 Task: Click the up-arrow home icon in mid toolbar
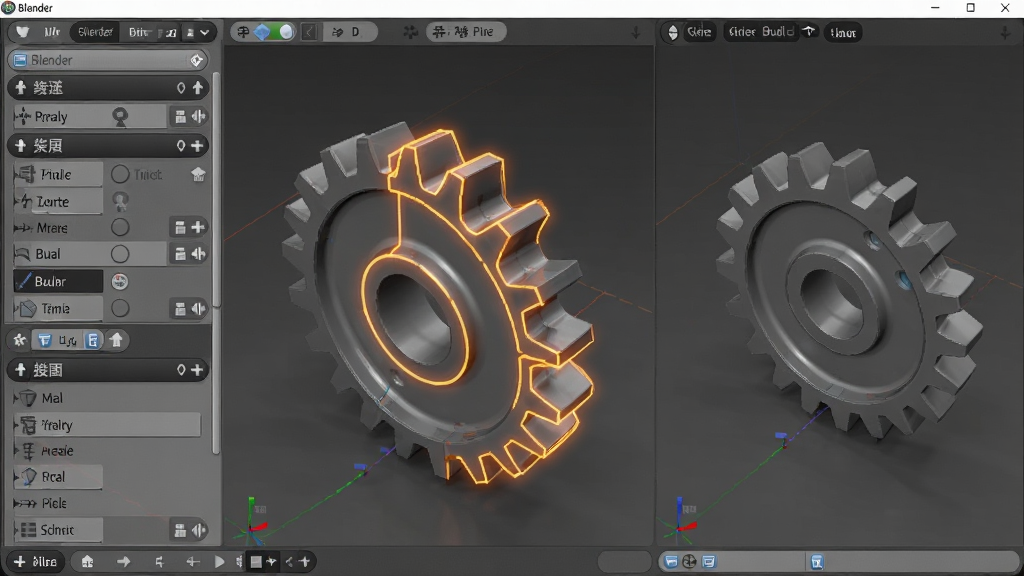(x=116, y=340)
